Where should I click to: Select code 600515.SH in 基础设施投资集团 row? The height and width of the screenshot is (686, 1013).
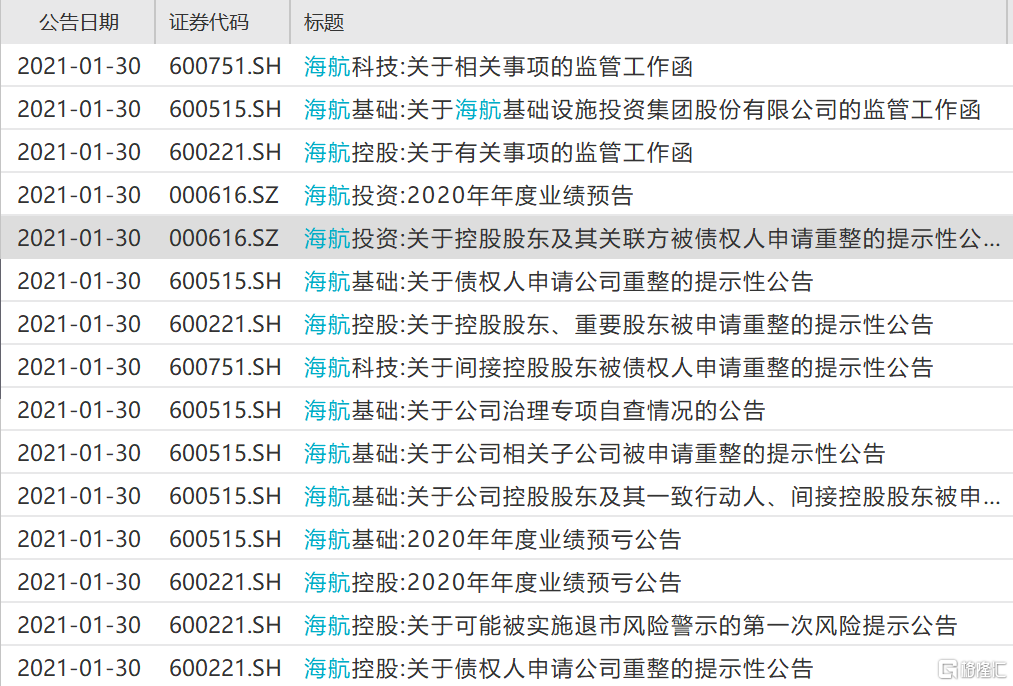click(x=225, y=109)
